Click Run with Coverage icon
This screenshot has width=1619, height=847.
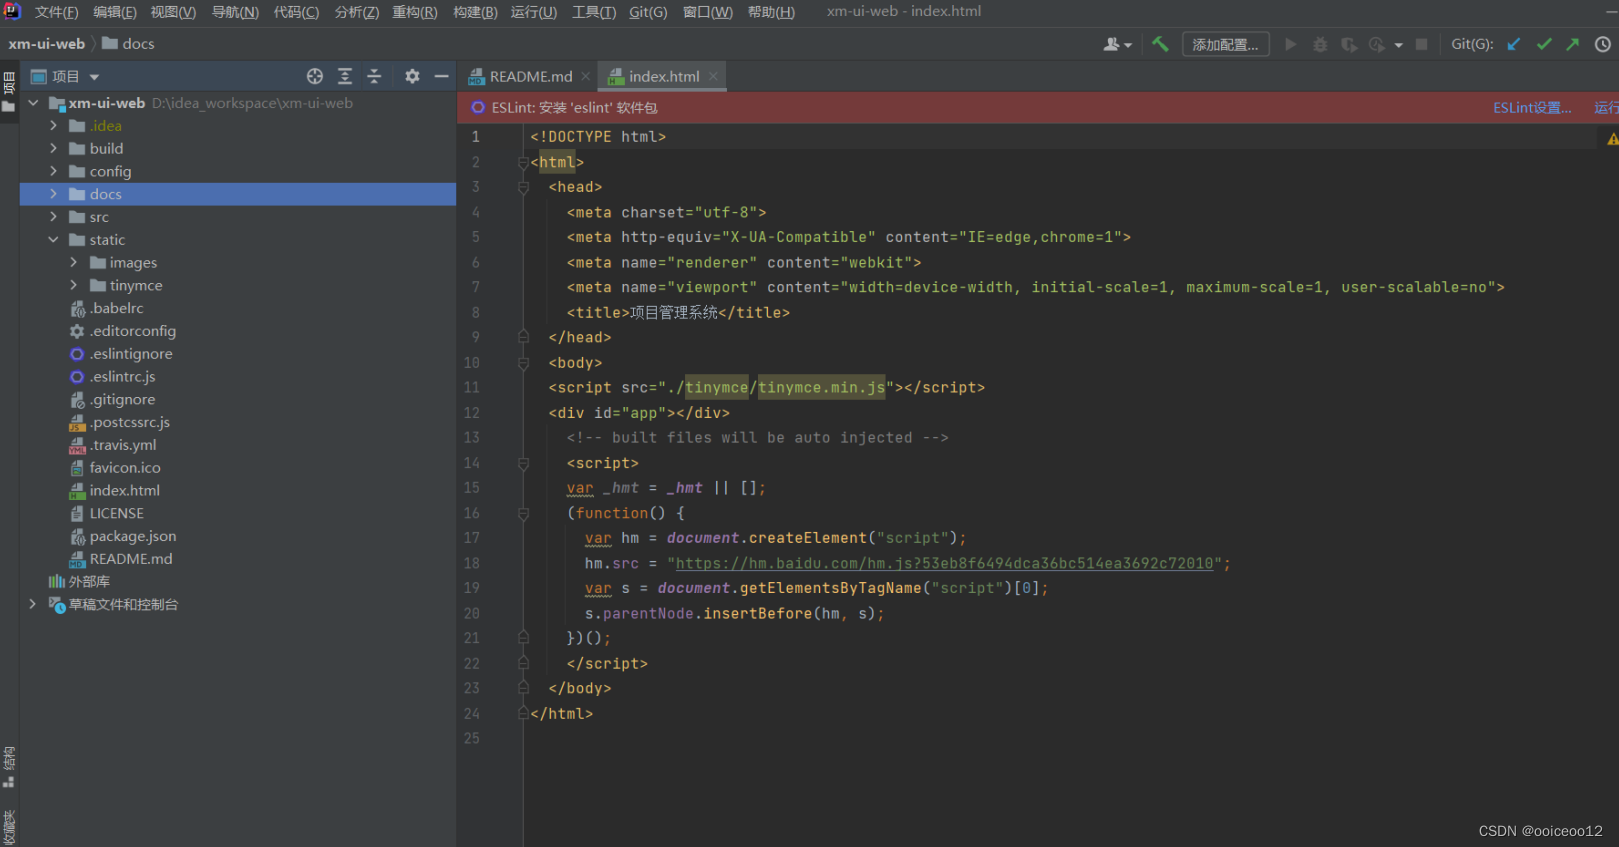[x=1349, y=44]
